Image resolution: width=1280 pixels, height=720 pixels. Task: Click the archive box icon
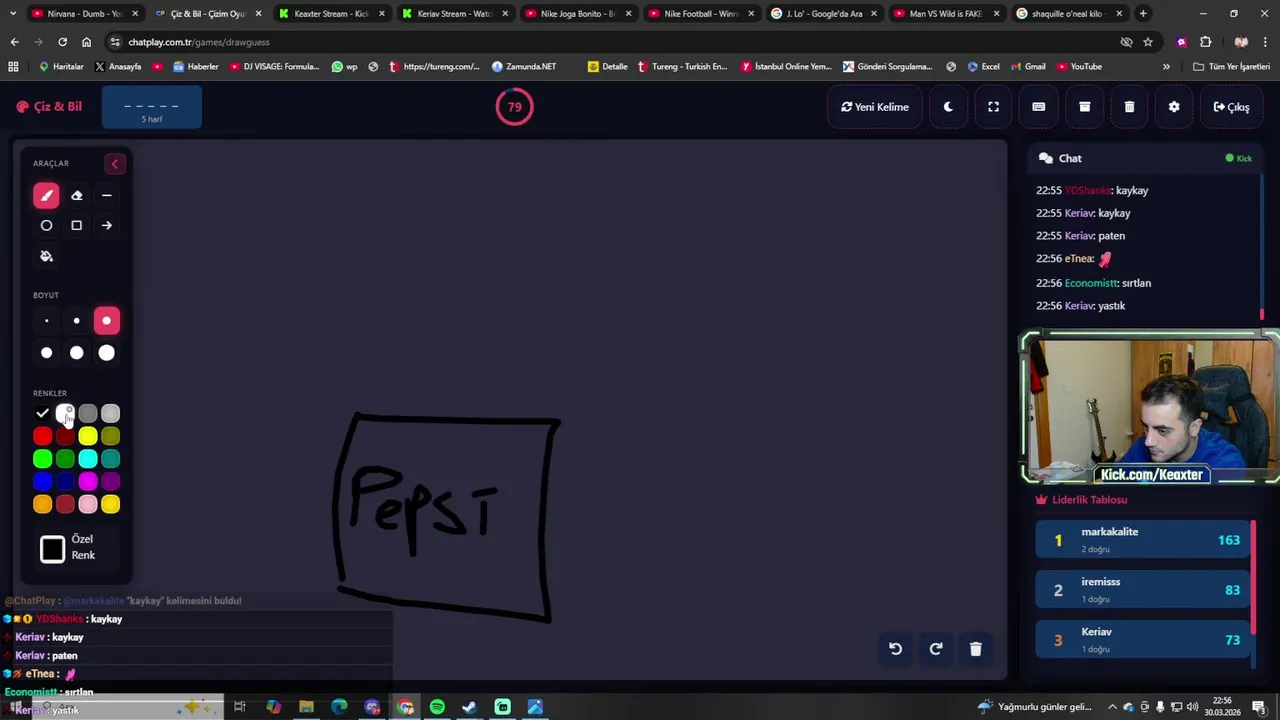click(1084, 107)
